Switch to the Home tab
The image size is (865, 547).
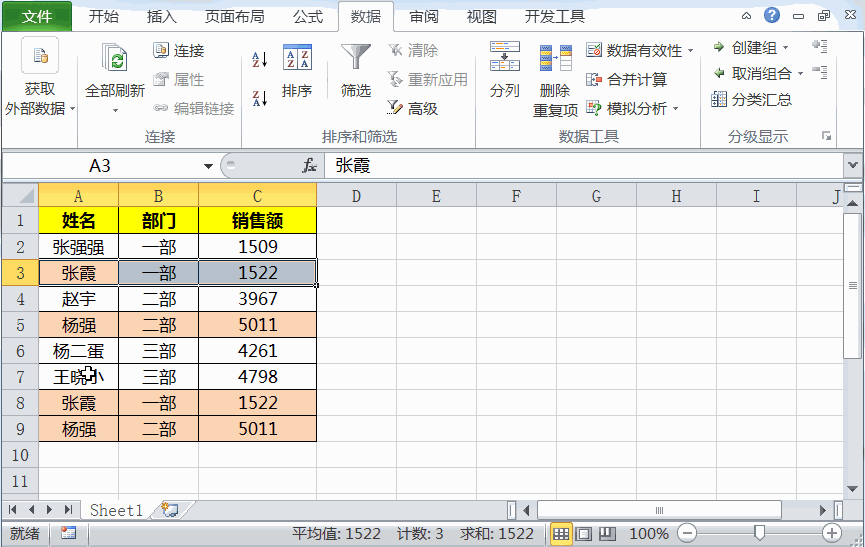click(x=104, y=17)
